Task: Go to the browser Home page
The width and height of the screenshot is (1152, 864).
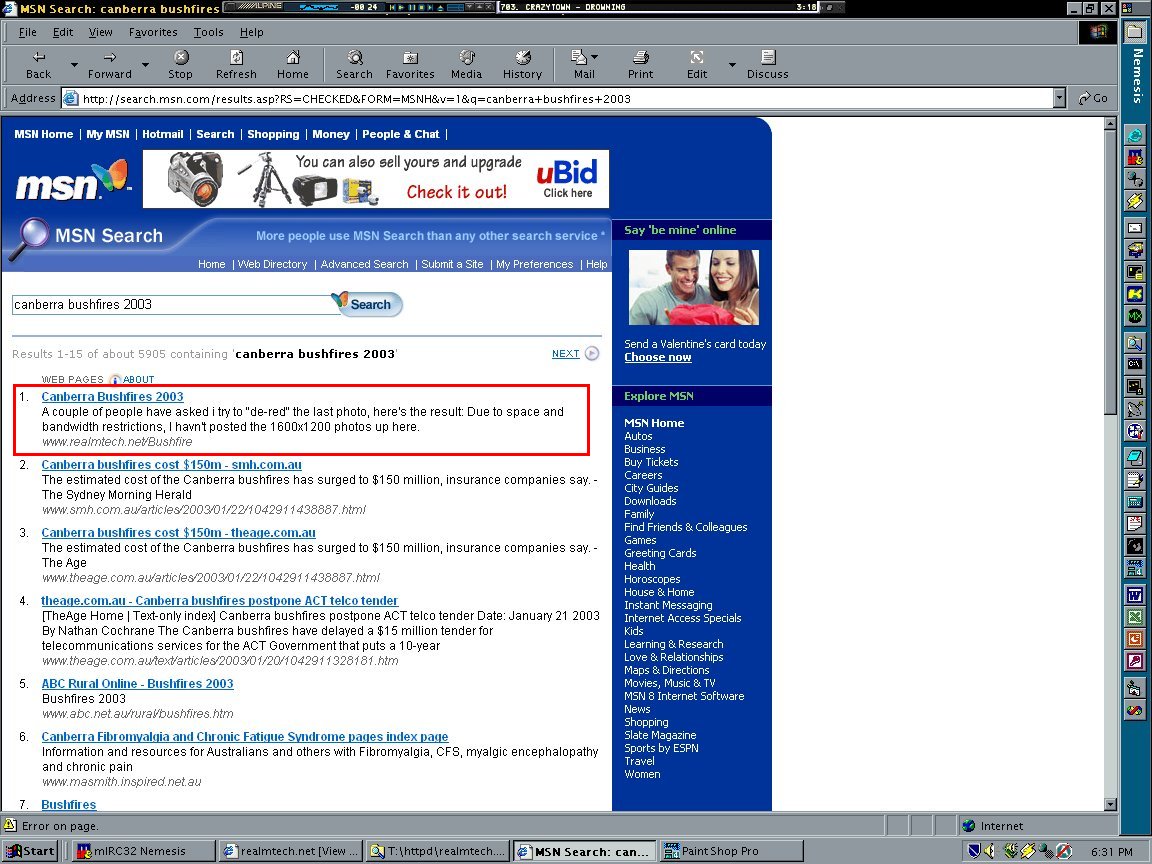Action: 292,65
